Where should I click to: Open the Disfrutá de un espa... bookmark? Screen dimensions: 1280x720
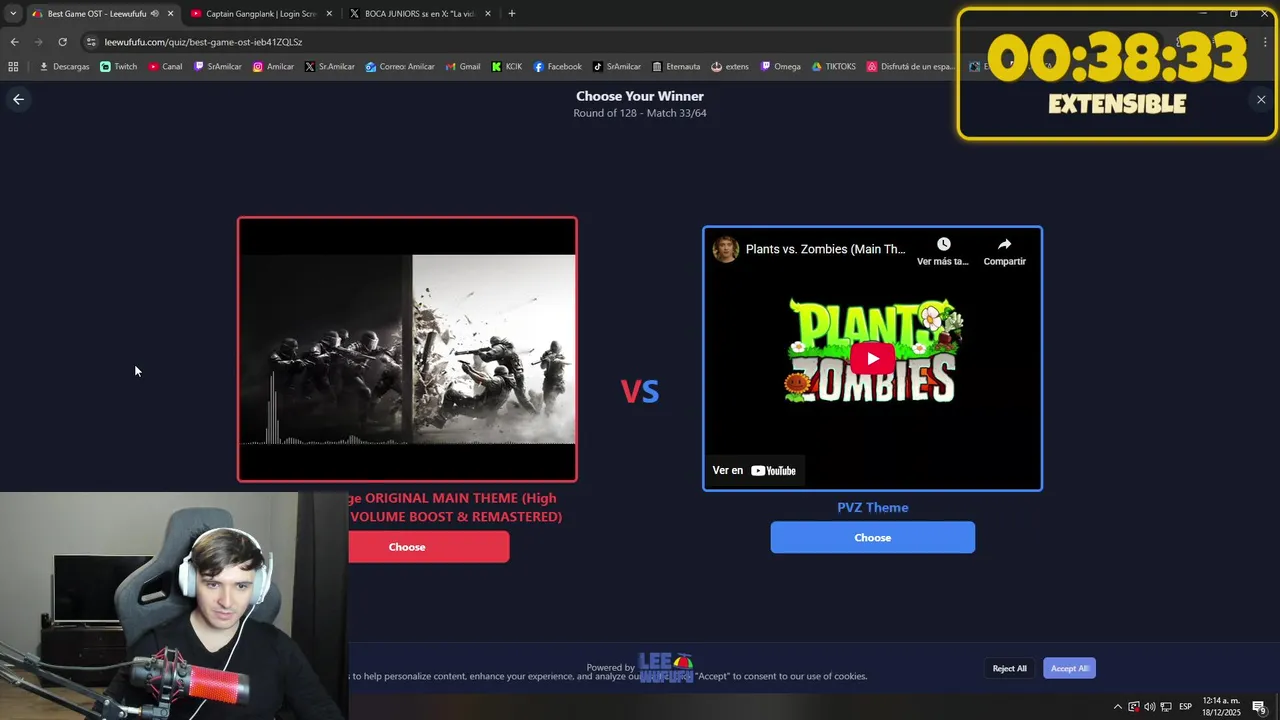(x=910, y=67)
